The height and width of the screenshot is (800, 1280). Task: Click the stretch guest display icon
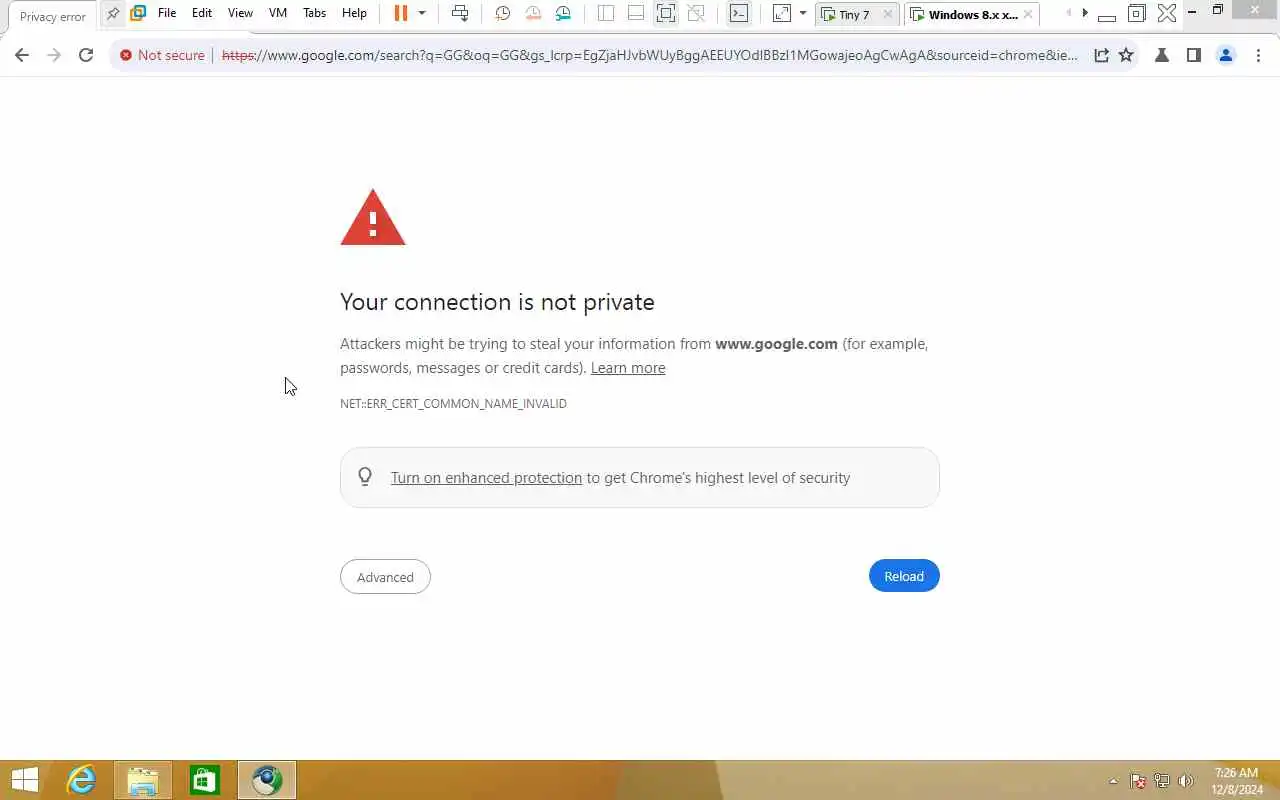coord(782,14)
